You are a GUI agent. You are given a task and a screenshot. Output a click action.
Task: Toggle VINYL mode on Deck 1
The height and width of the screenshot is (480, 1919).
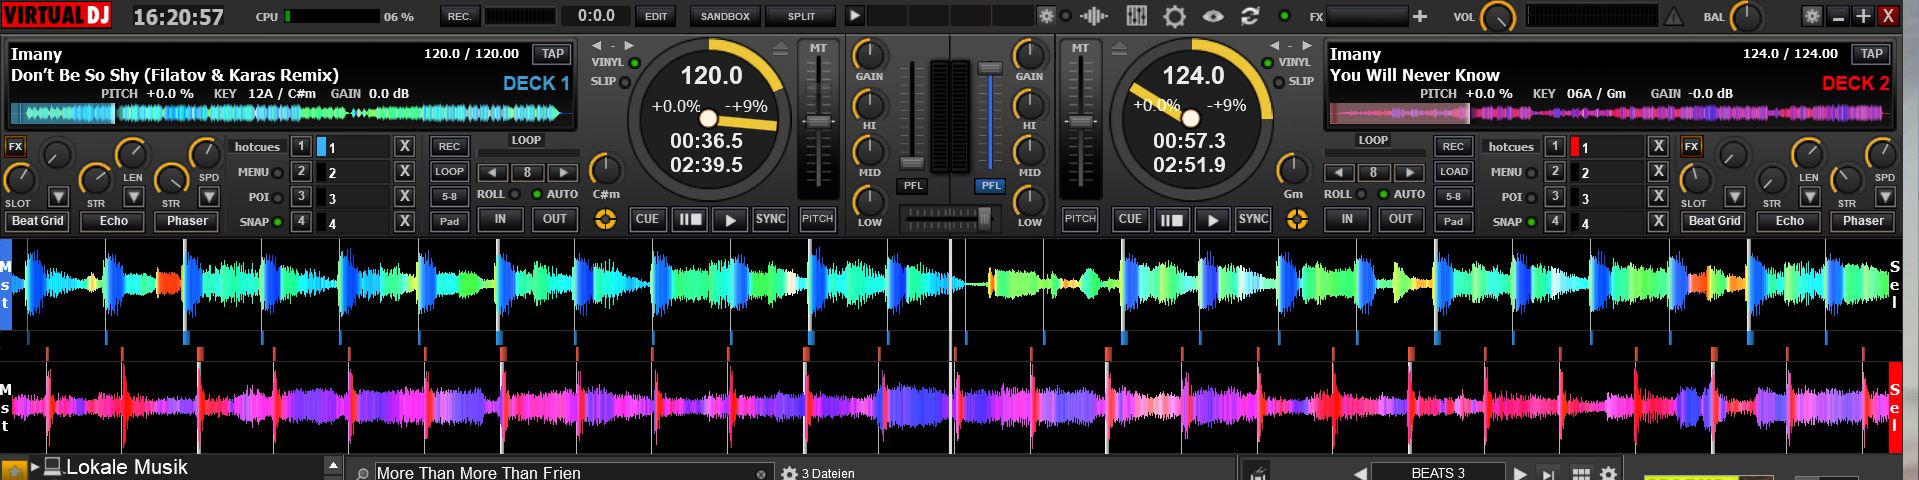634,63
